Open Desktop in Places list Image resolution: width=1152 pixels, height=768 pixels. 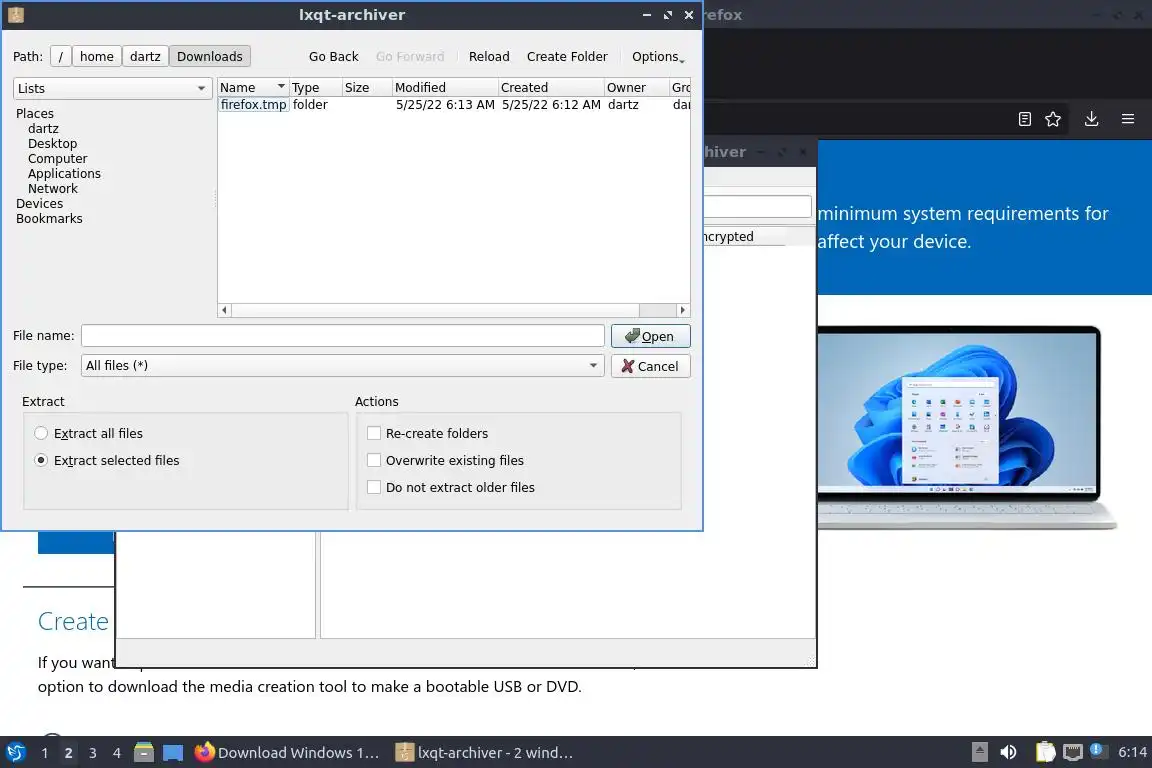[x=52, y=143]
